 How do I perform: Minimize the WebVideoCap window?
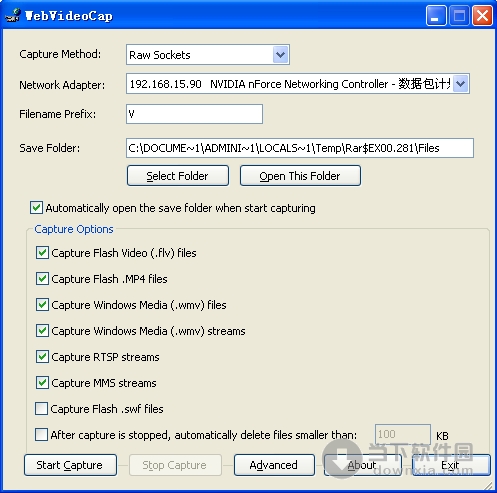(x=436, y=16)
